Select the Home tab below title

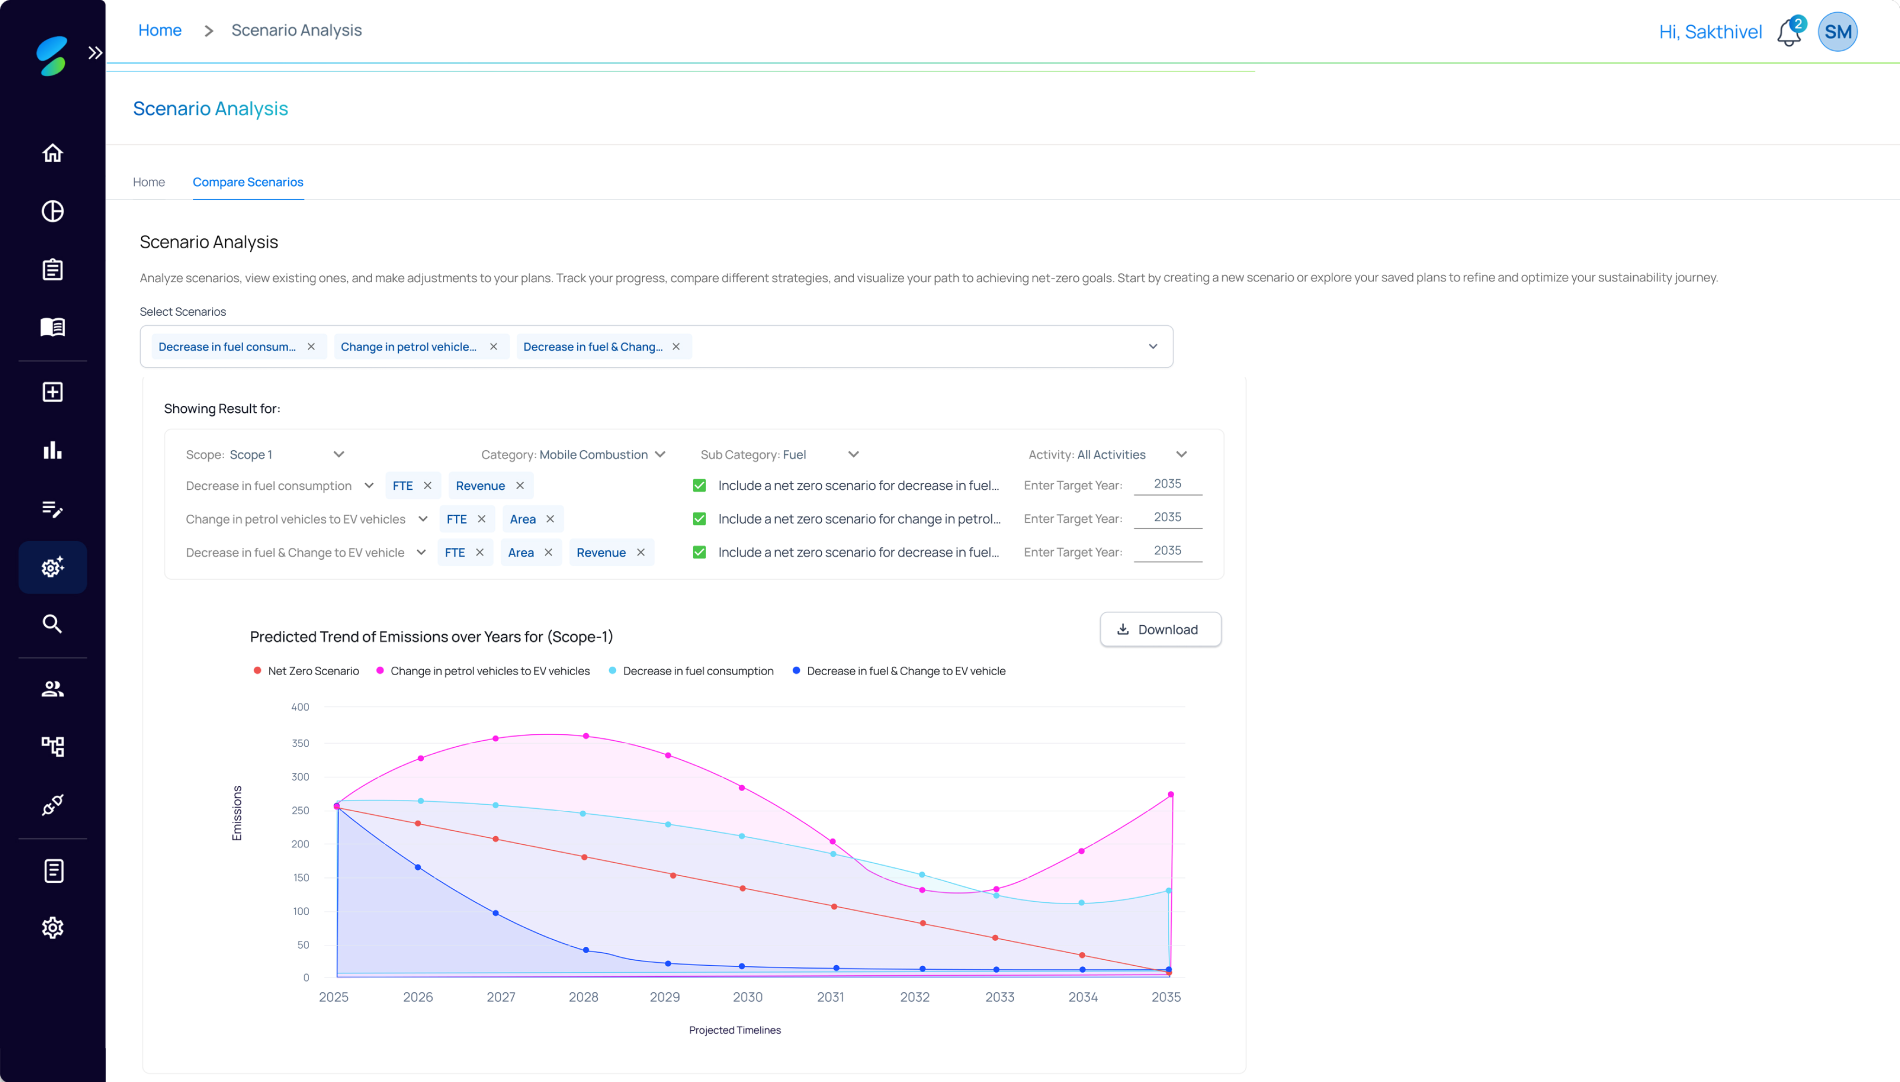[149, 182]
